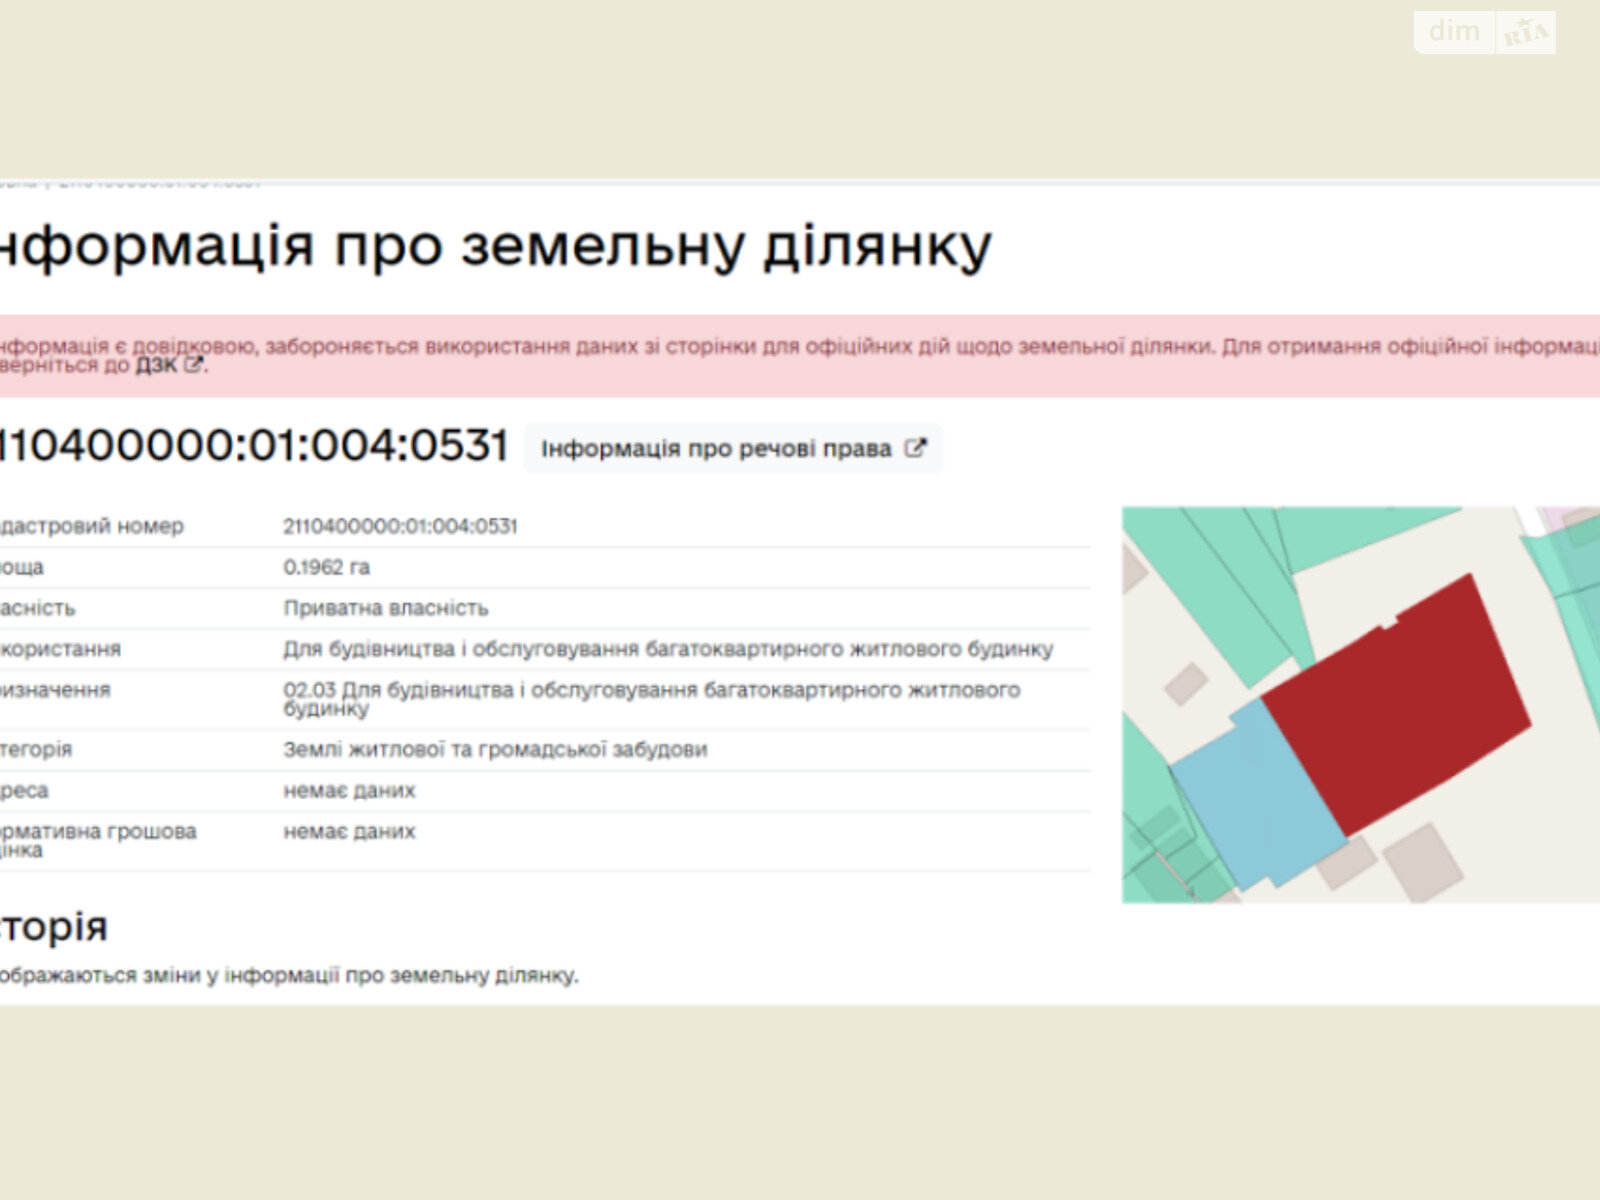Click the Інформація про земельну ділянку title
Screen dimensions: 1600x1200
pyautogui.click(x=495, y=247)
